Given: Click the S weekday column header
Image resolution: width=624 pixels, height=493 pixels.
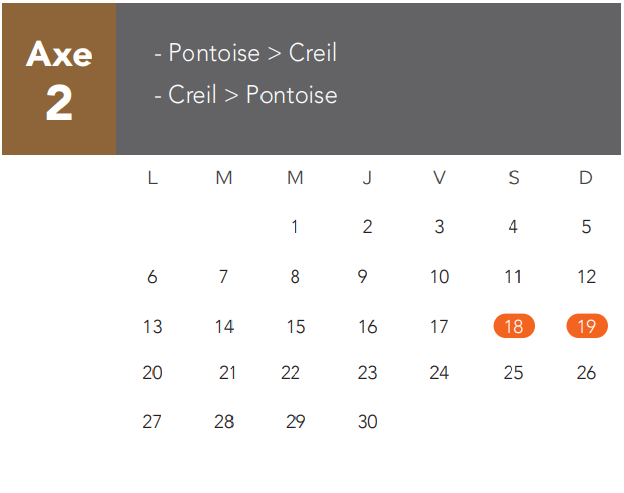Looking at the screenshot, I should point(514,178).
